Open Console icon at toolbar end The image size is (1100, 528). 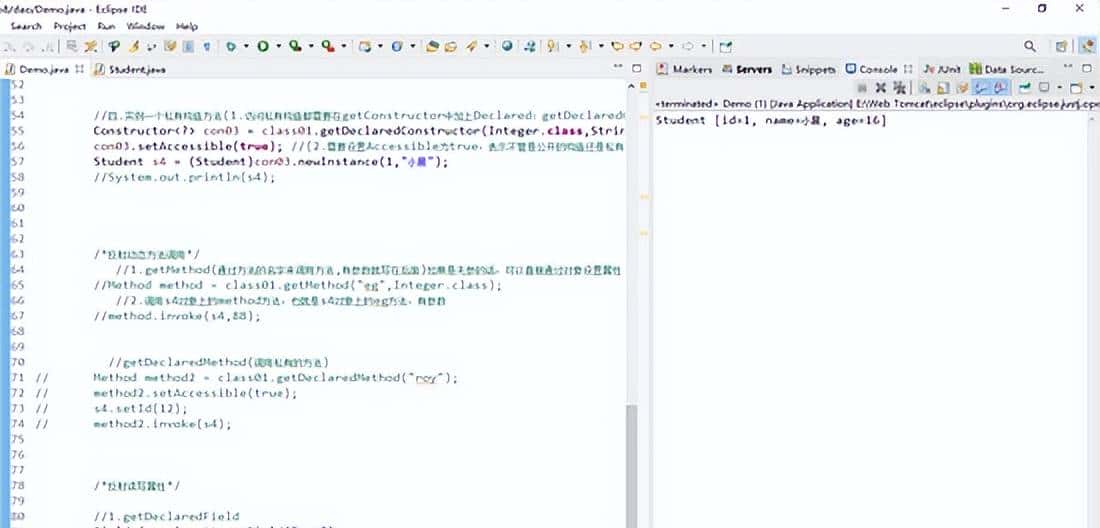1076,88
